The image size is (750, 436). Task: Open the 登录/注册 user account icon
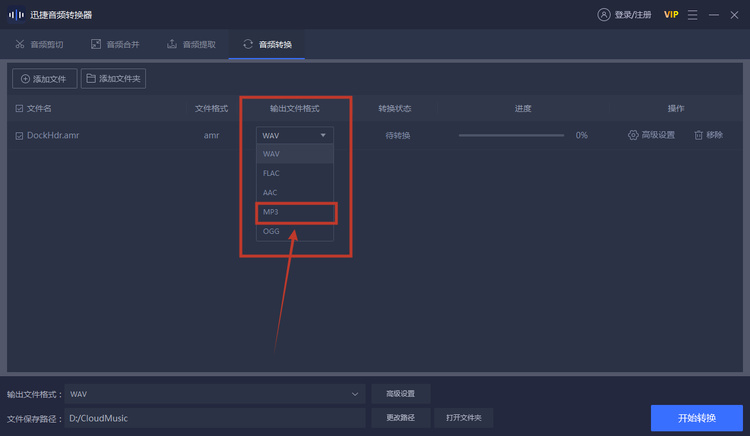pyautogui.click(x=604, y=15)
